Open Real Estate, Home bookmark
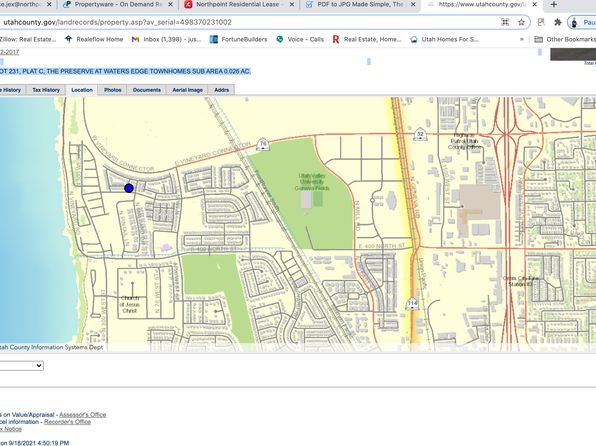Image resolution: width=596 pixels, height=446 pixels. [x=367, y=39]
